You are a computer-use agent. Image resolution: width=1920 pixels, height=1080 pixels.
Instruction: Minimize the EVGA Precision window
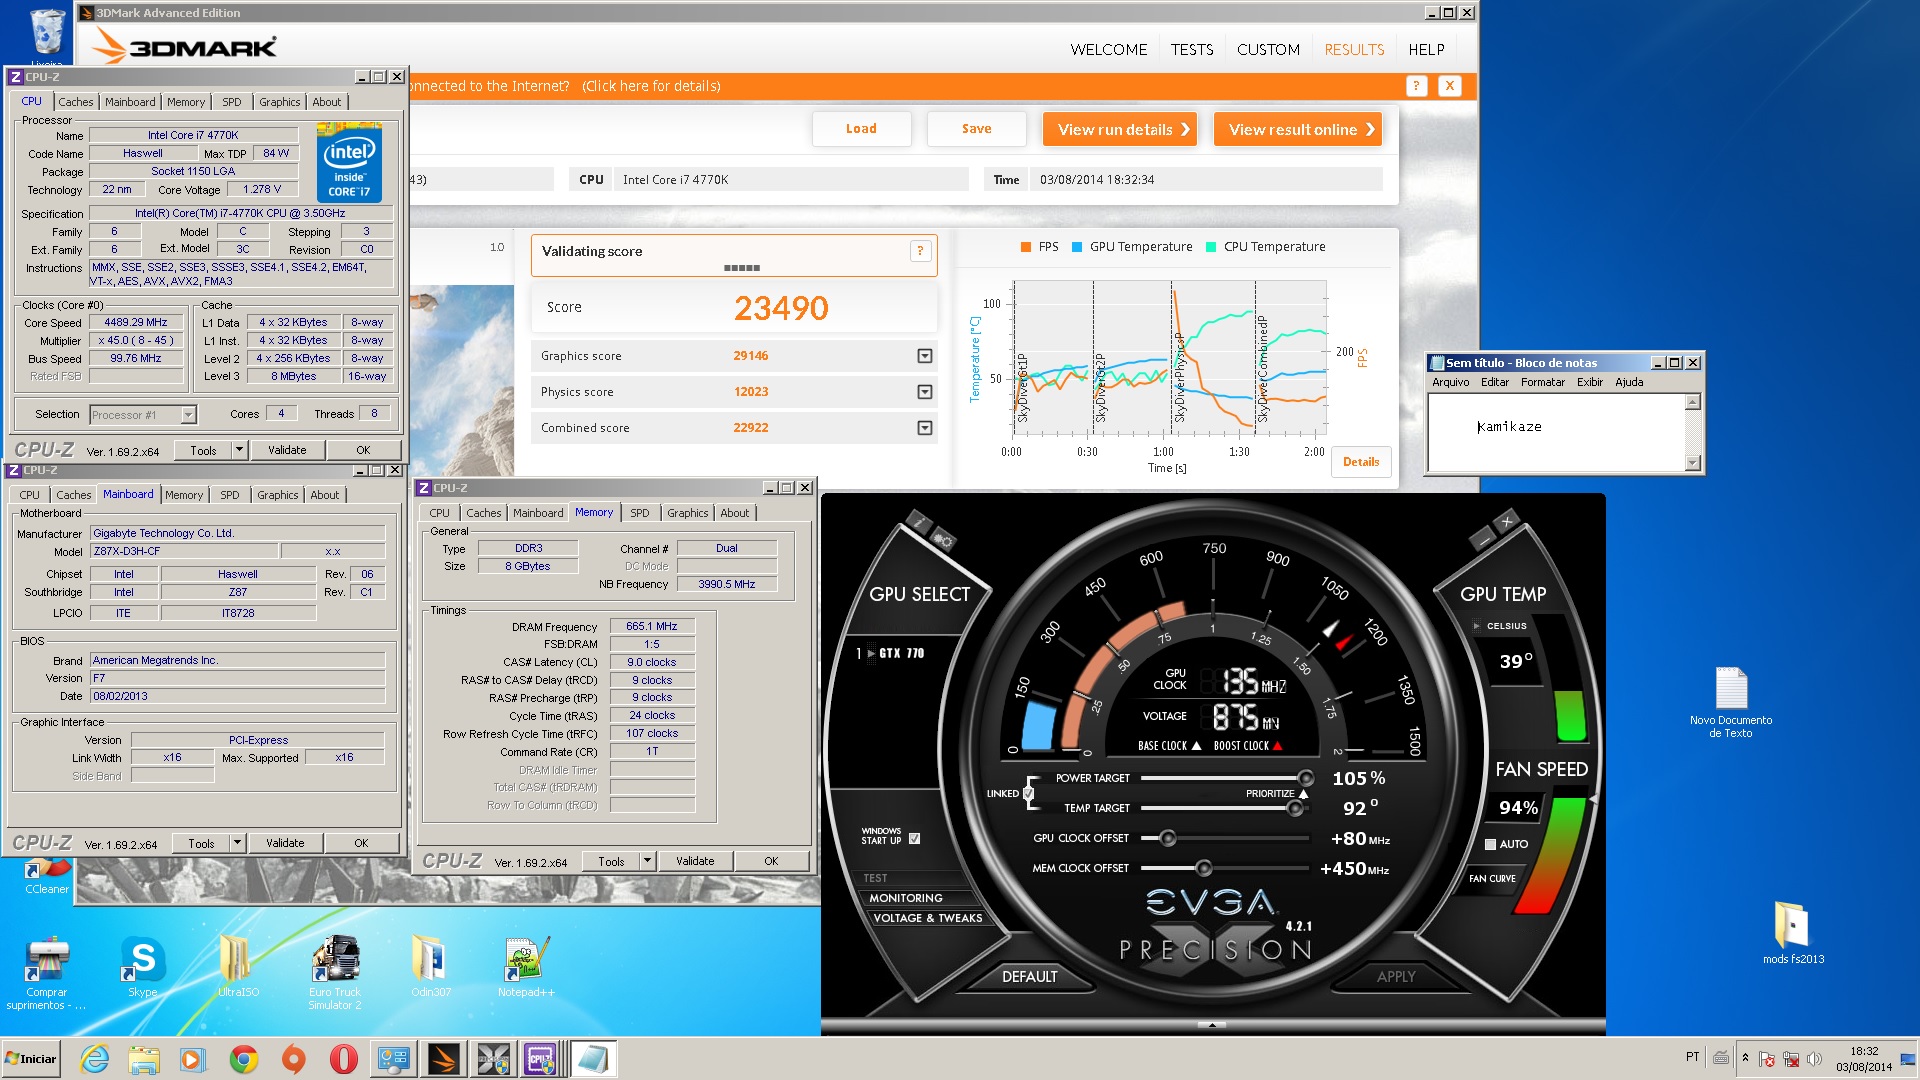click(x=1483, y=540)
